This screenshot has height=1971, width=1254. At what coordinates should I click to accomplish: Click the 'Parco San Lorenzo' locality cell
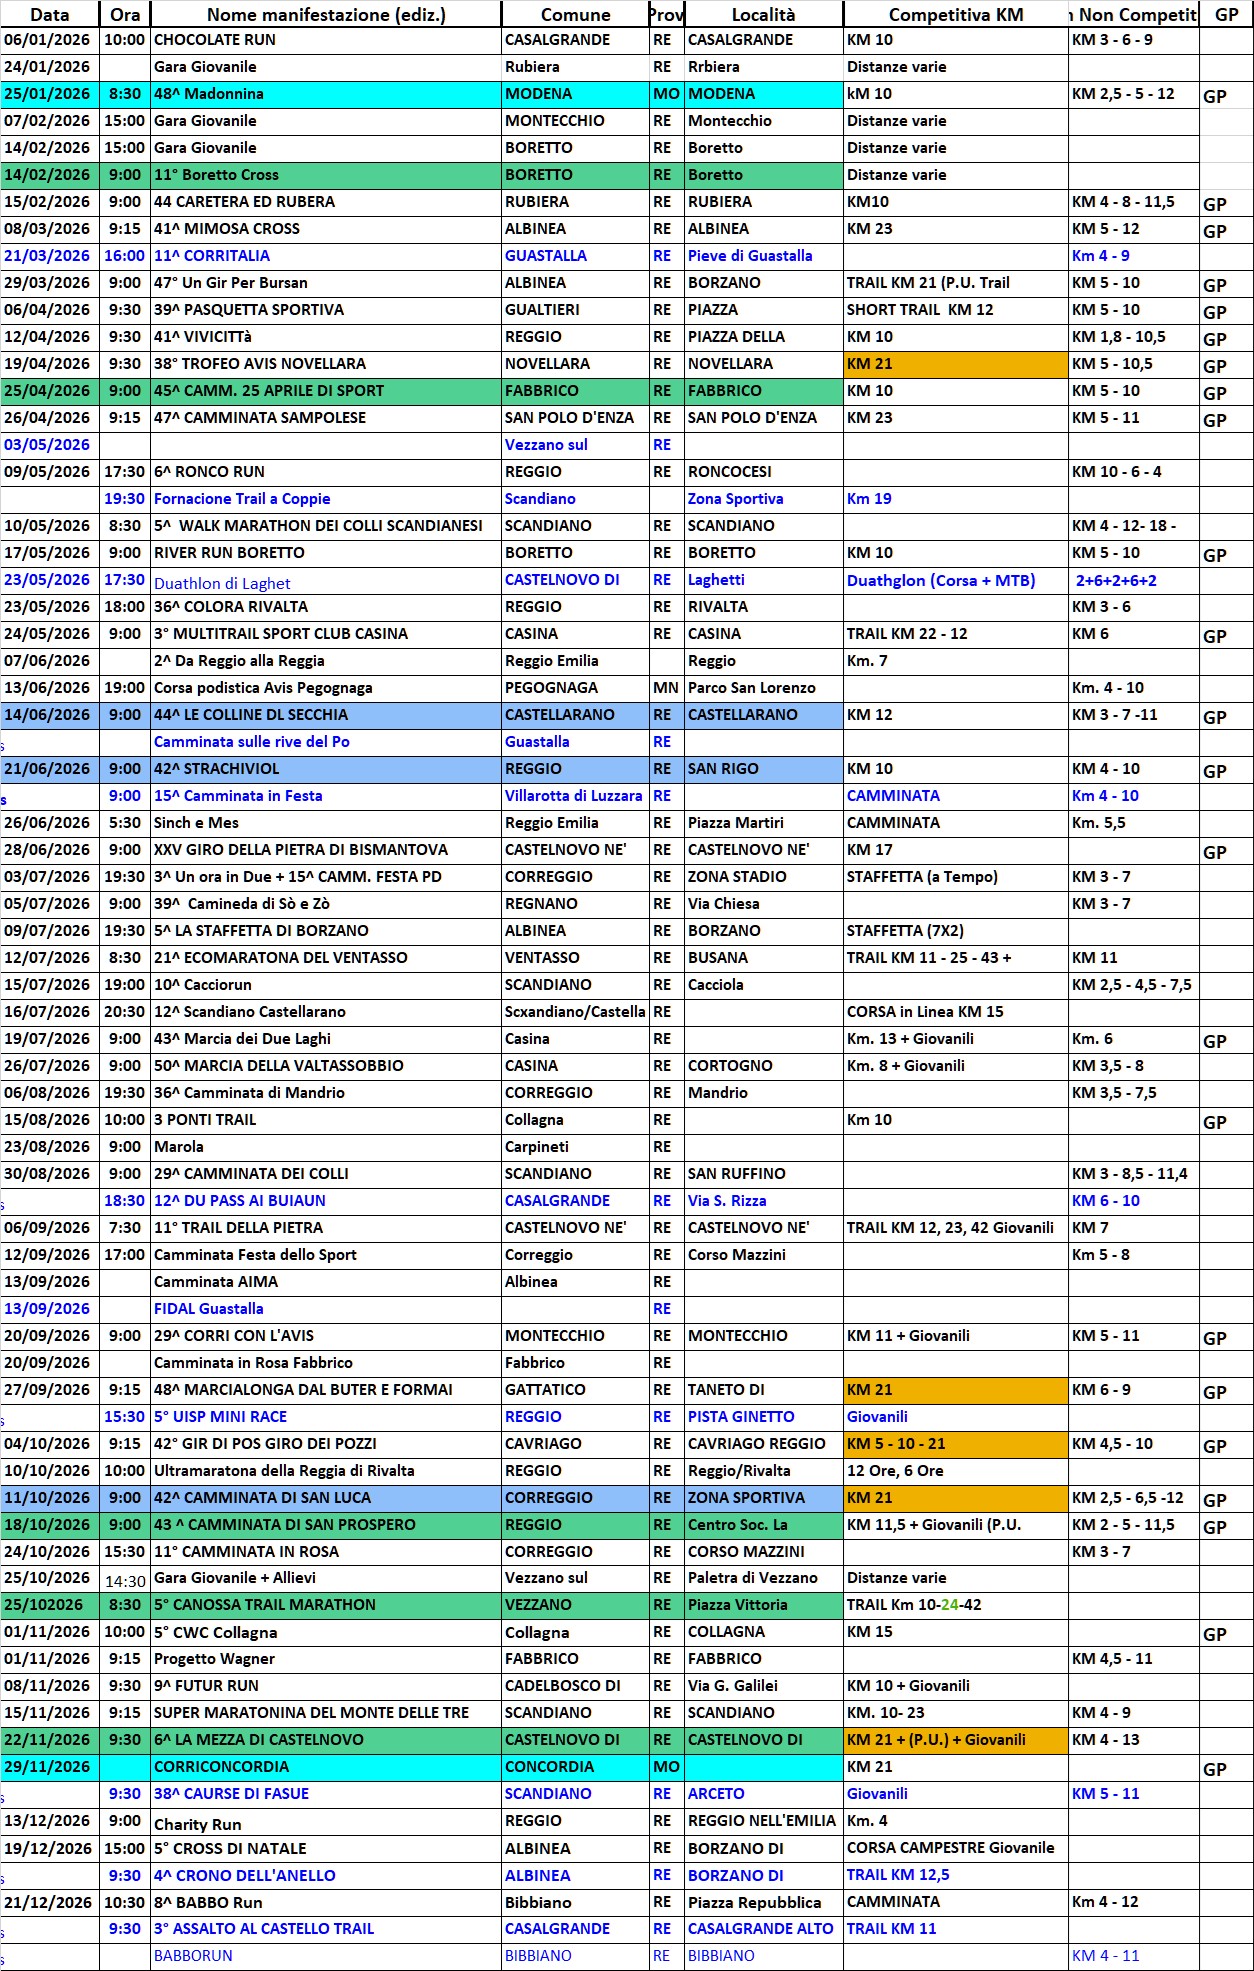pyautogui.click(x=764, y=688)
